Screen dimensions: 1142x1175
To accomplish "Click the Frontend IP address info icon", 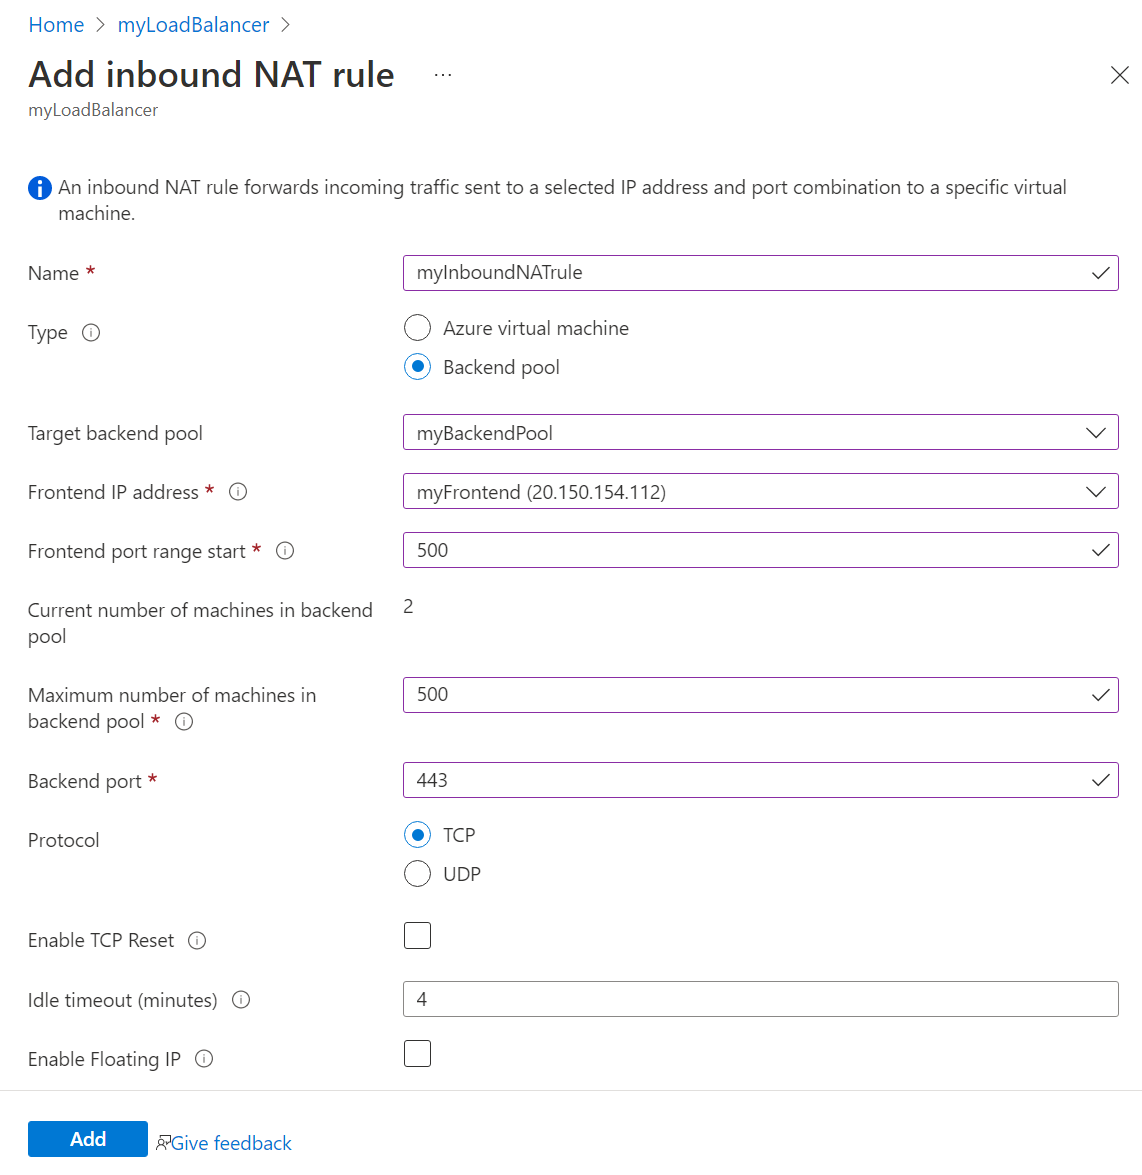I will (238, 492).
